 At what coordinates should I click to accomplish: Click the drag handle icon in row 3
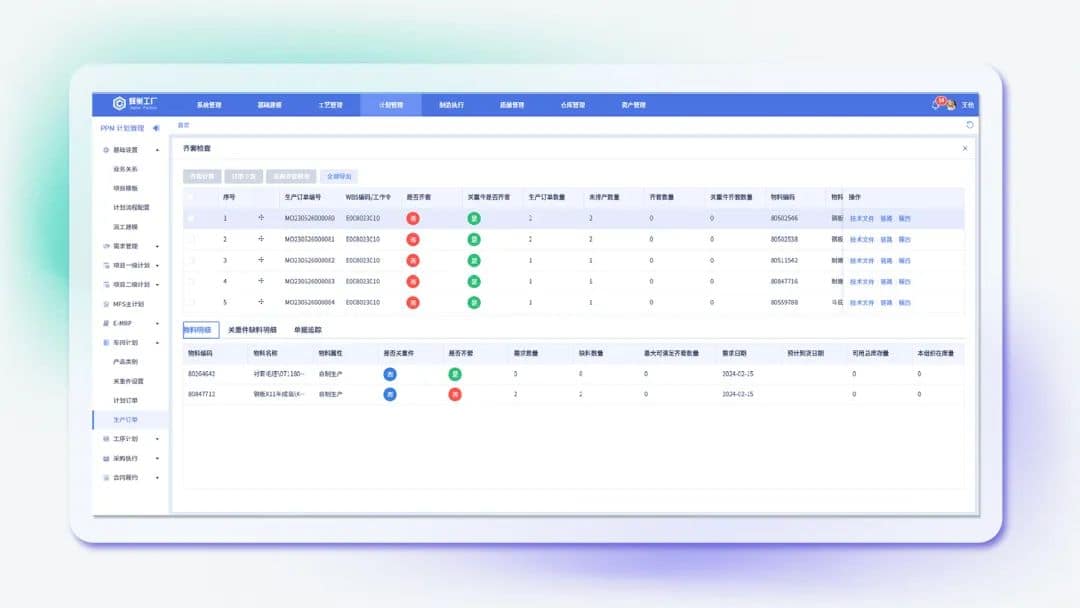(261, 260)
